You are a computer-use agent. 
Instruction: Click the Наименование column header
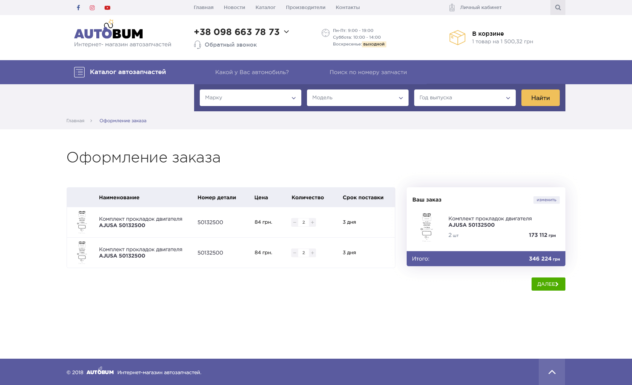119,198
